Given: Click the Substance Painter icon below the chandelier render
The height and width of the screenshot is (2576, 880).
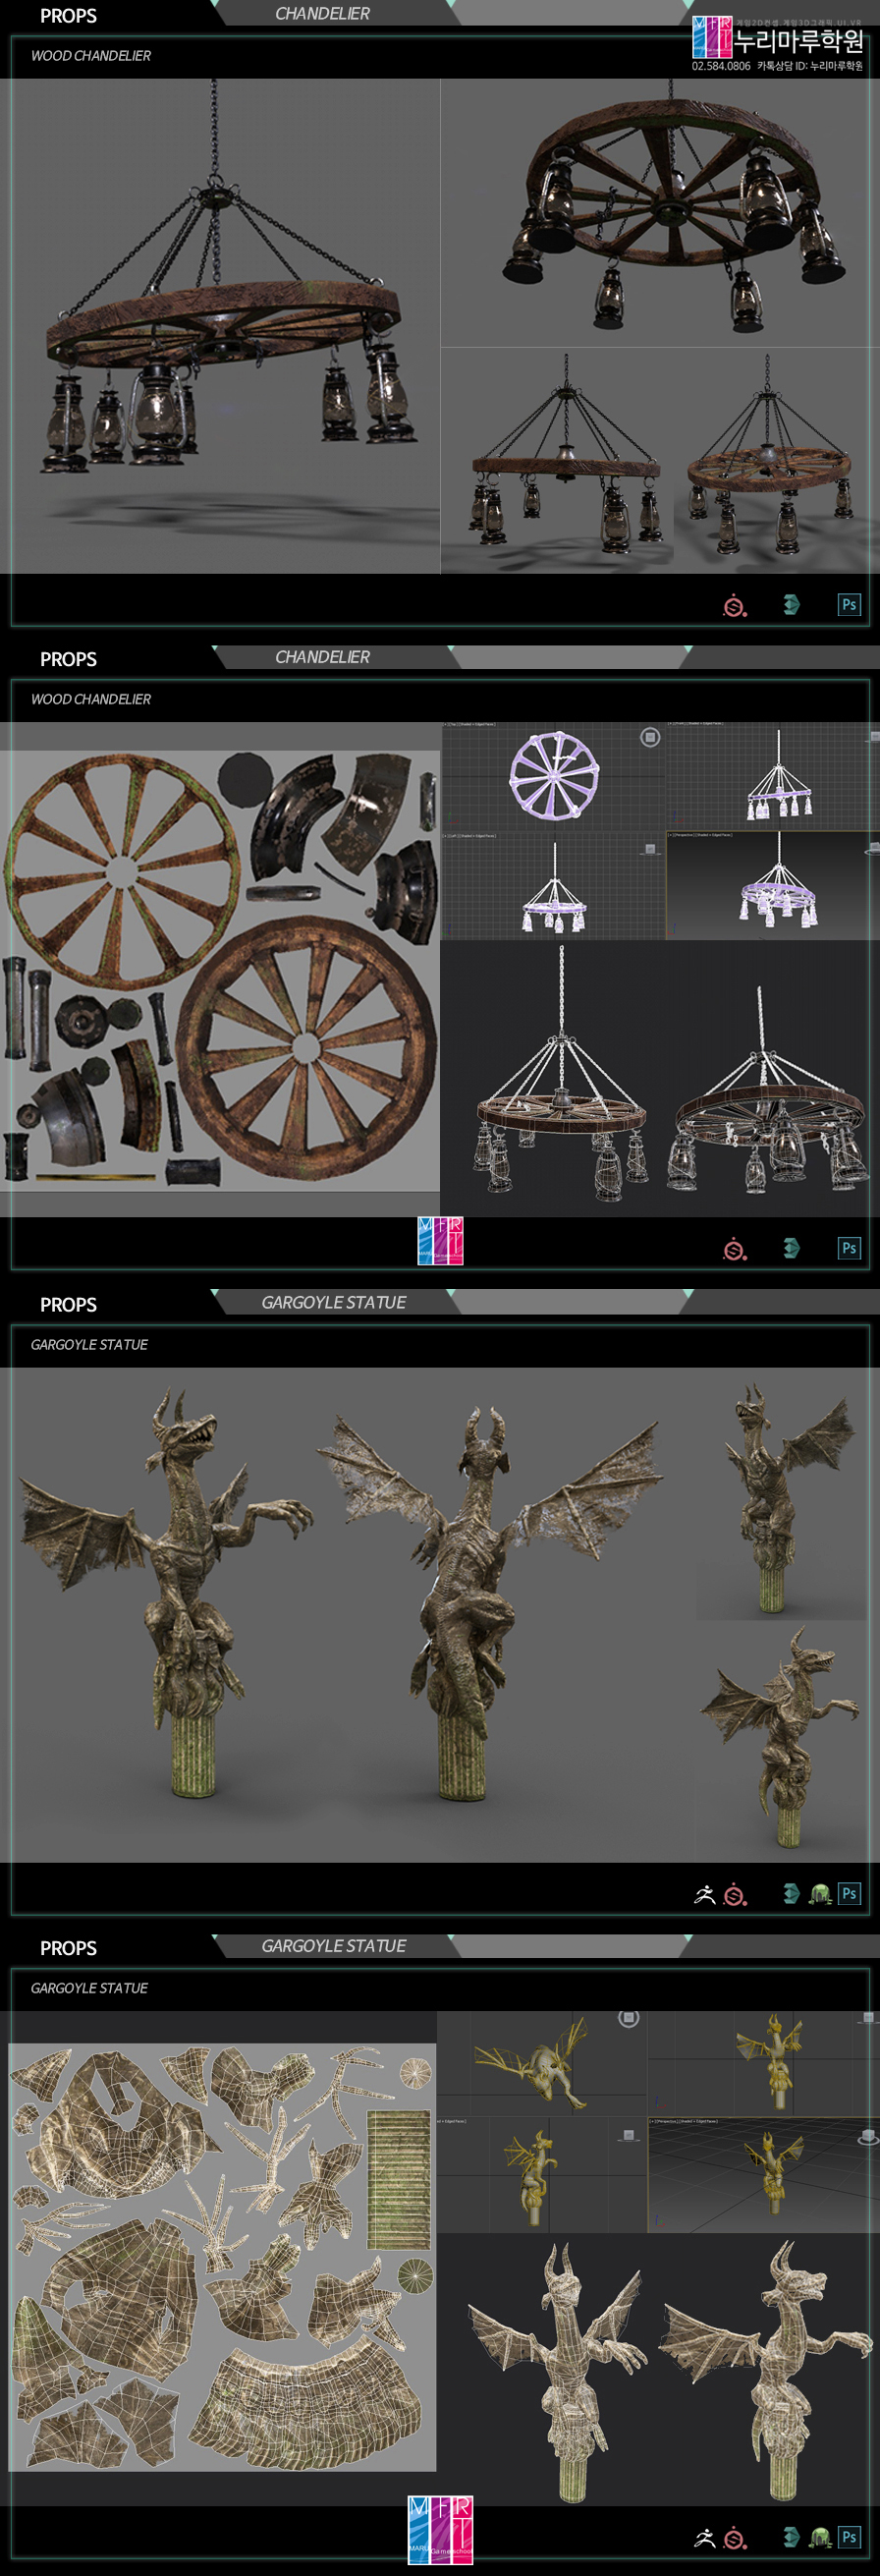Looking at the screenshot, I should (x=735, y=605).
